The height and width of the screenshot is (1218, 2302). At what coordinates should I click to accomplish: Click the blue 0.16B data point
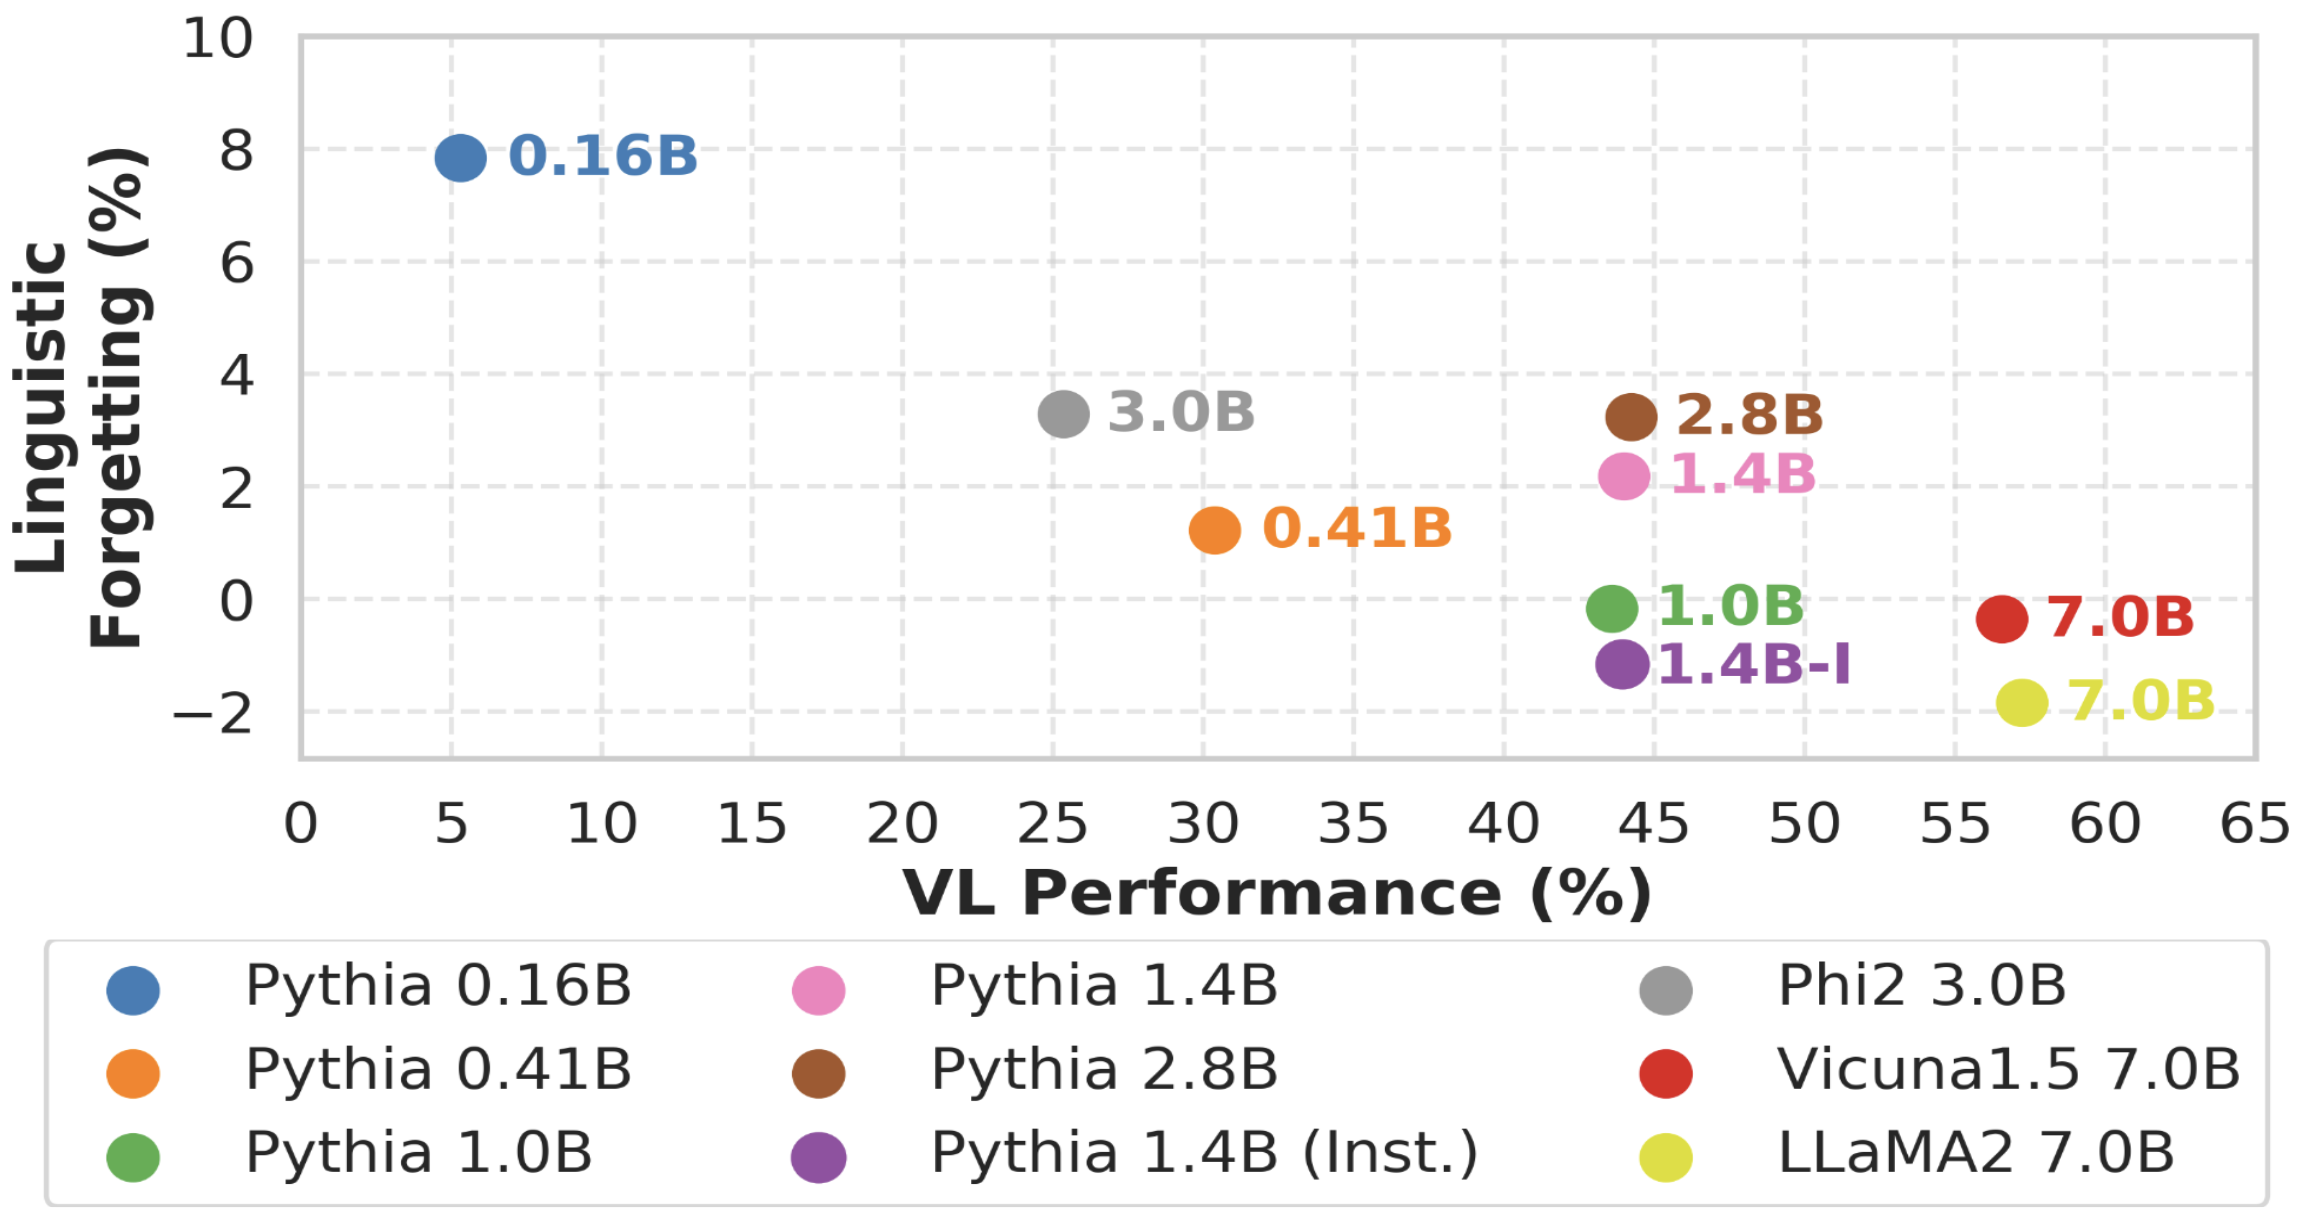[461, 158]
